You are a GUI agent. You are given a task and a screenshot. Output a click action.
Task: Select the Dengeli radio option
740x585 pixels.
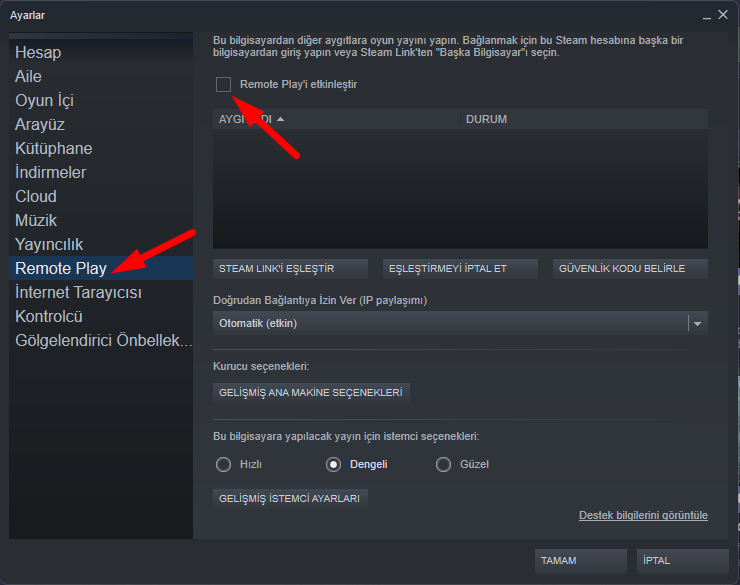pyautogui.click(x=334, y=464)
